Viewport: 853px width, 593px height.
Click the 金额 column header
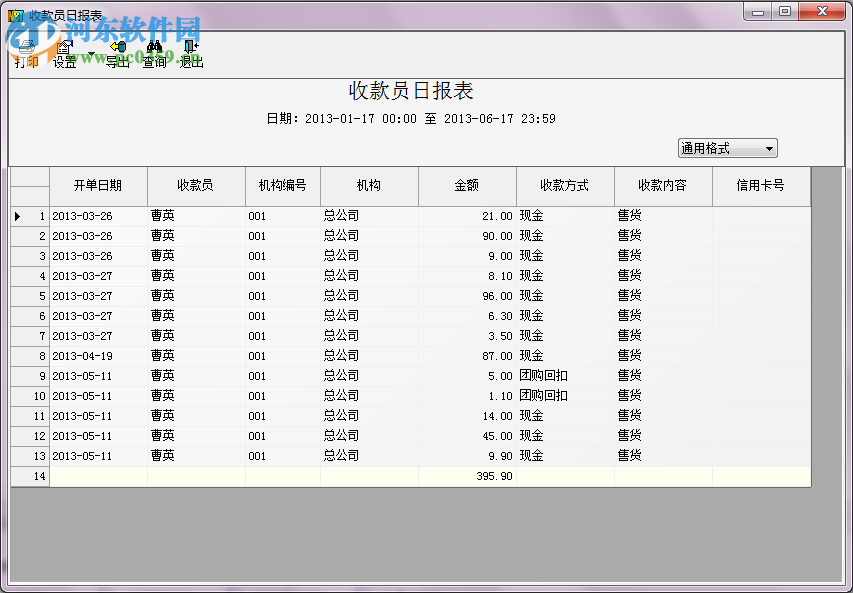(466, 186)
